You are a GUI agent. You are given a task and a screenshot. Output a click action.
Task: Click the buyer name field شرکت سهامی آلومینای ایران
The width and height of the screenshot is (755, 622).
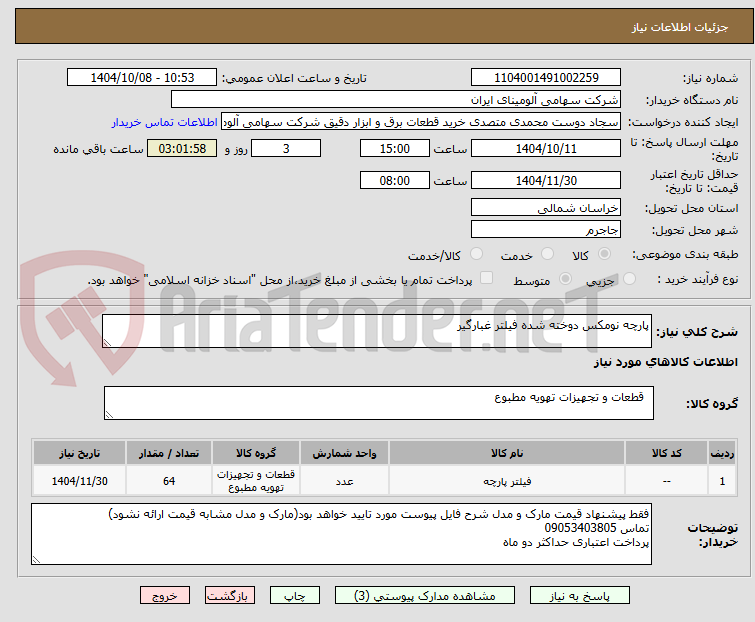click(x=396, y=100)
